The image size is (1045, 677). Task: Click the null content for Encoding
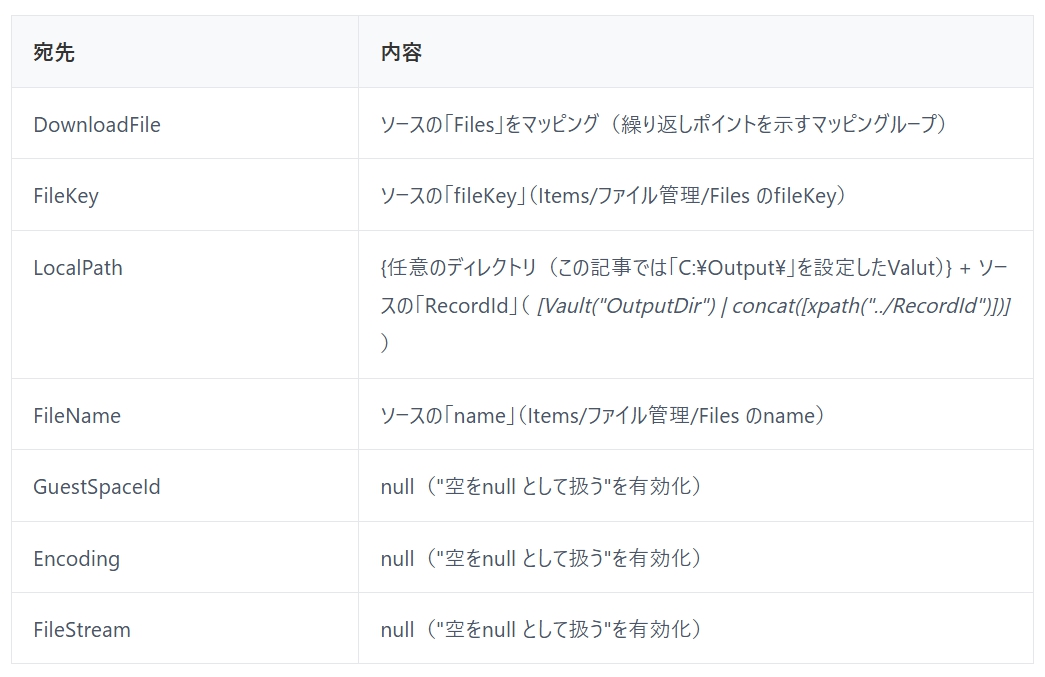pos(397,558)
